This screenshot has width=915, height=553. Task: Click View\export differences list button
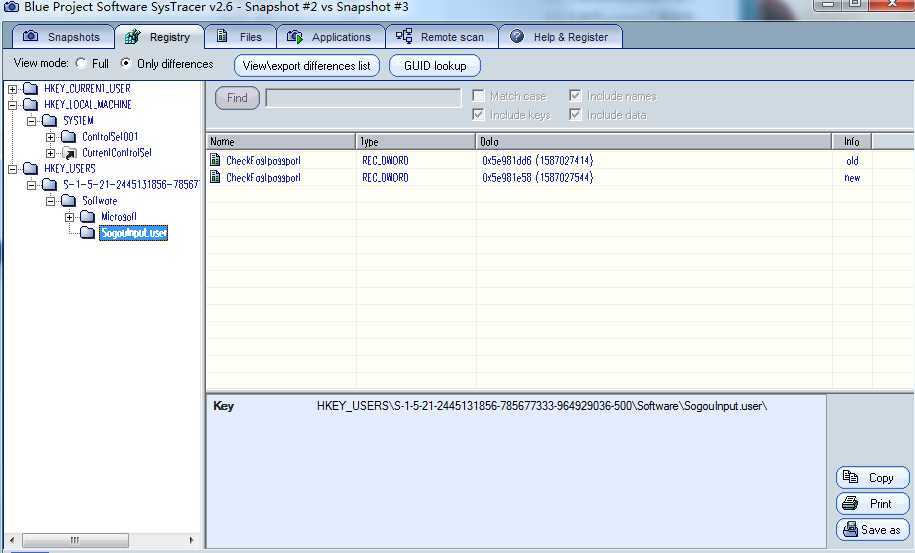[x=307, y=66]
